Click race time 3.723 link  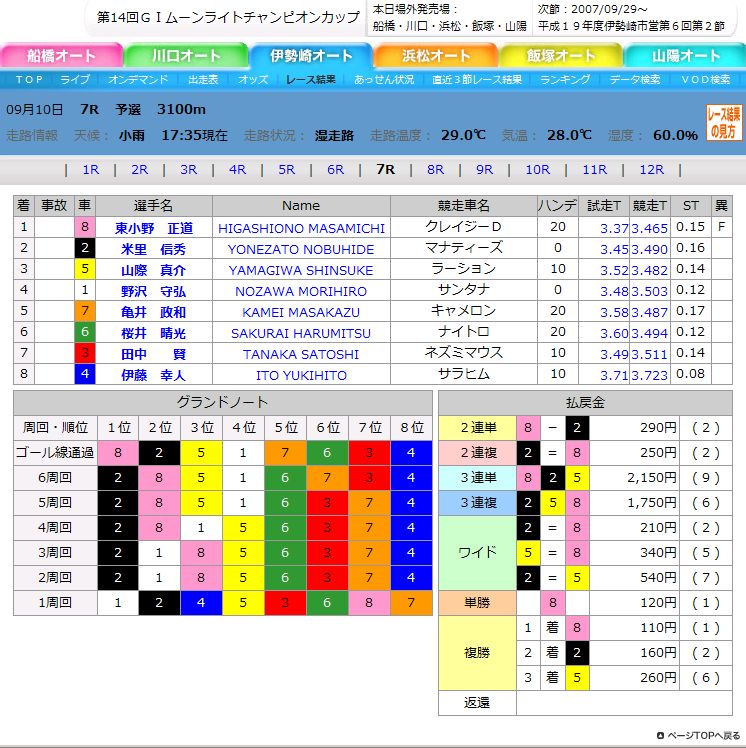pos(650,375)
